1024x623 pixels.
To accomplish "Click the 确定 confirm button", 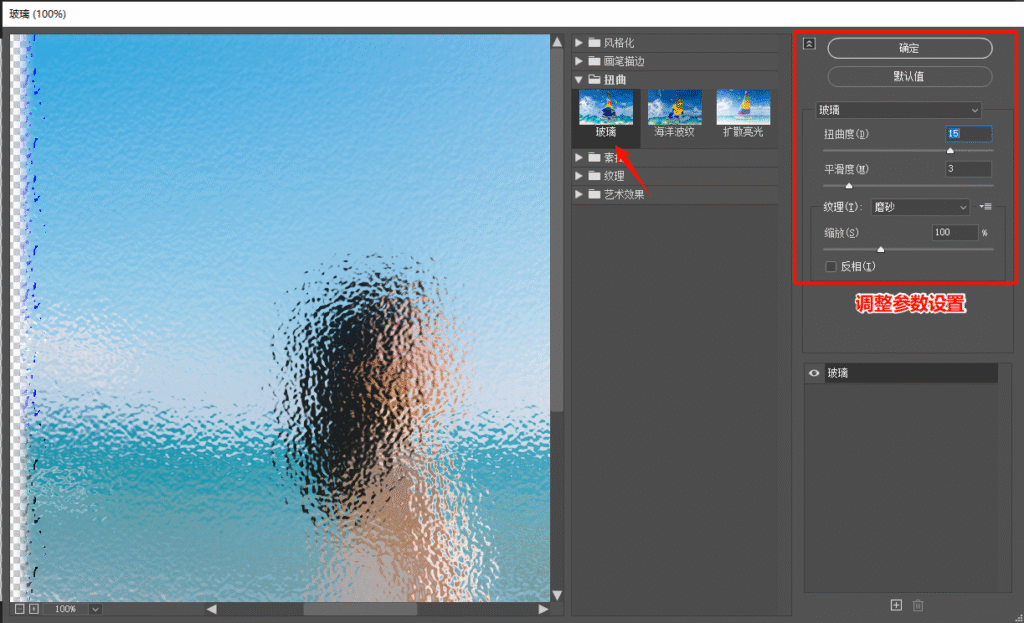I will [x=909, y=48].
